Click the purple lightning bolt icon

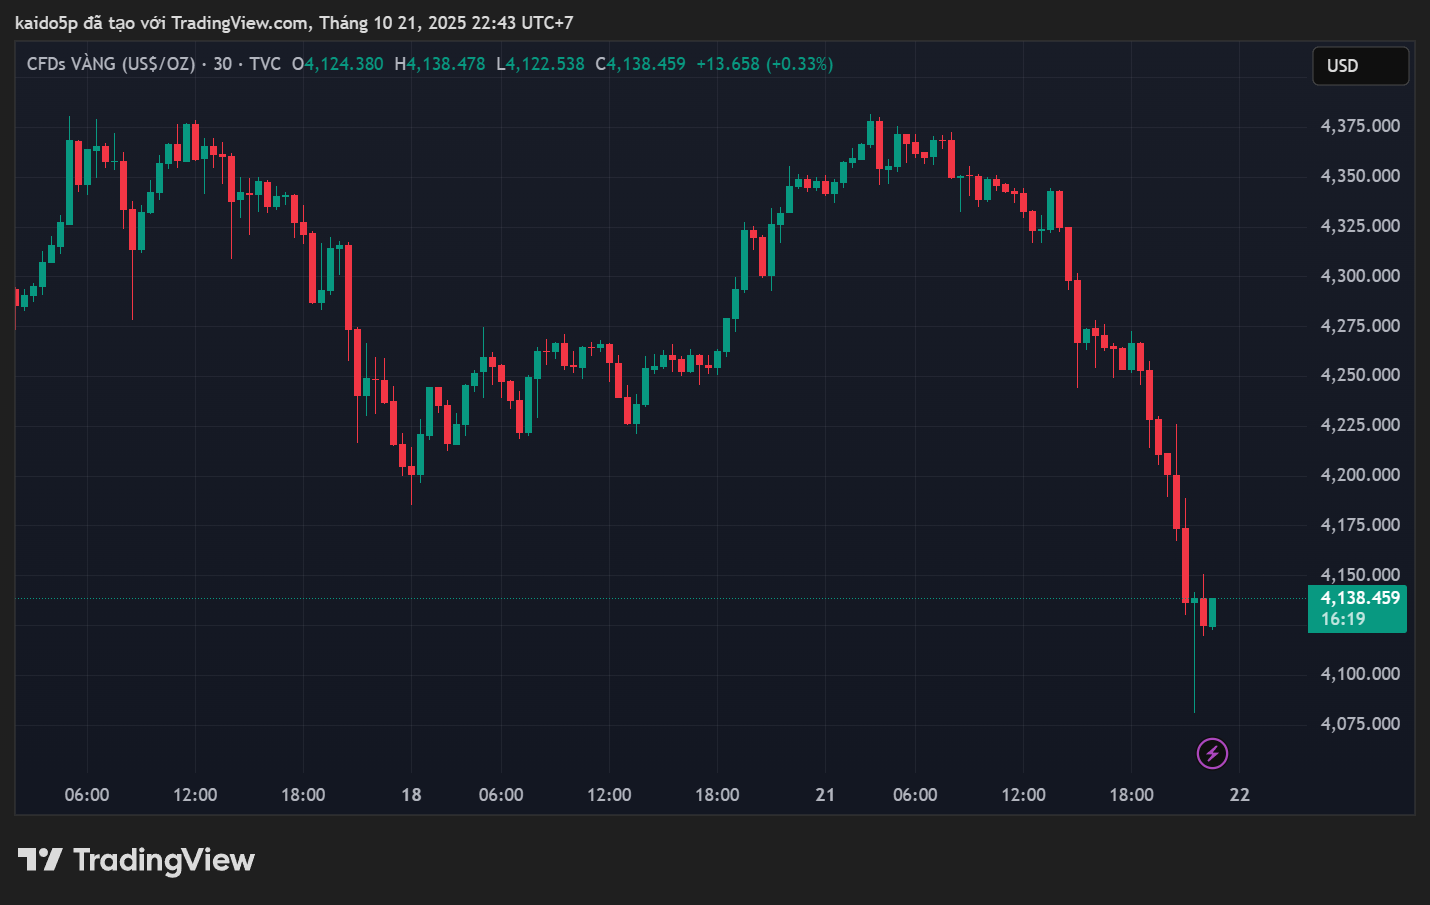coord(1212,753)
